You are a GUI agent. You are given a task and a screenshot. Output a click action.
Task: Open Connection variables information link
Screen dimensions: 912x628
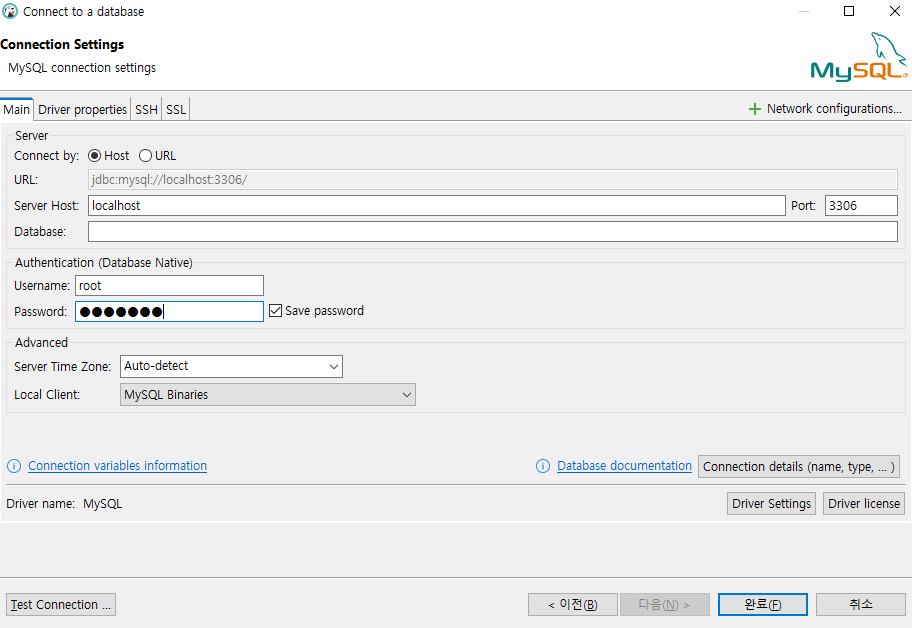point(117,466)
